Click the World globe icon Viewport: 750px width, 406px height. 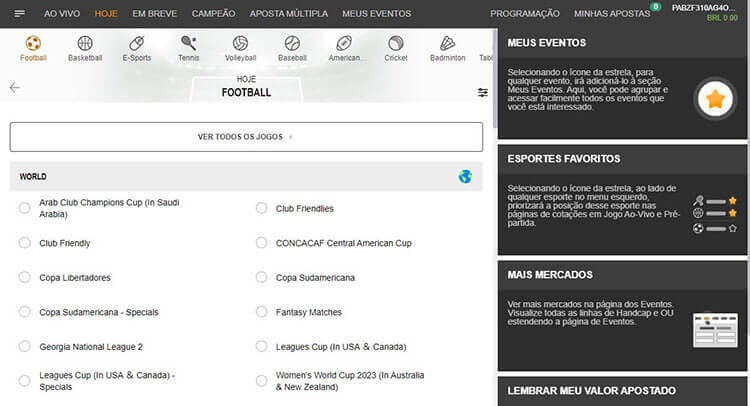pos(465,176)
